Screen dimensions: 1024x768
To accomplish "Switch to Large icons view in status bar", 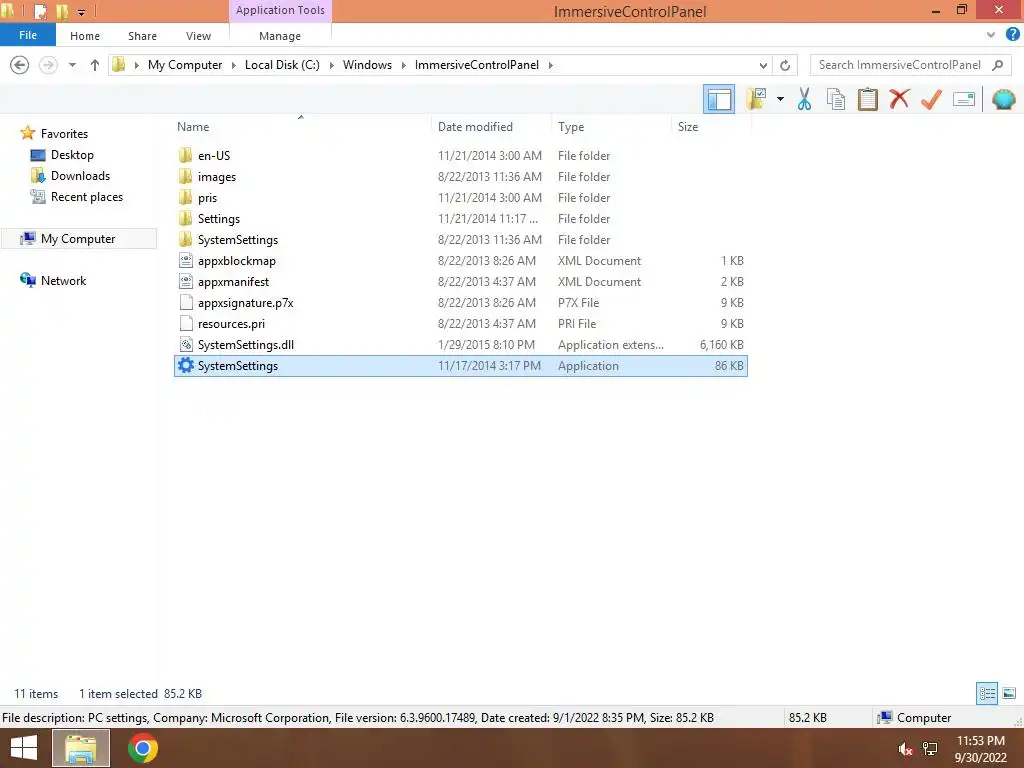I will [1009, 693].
